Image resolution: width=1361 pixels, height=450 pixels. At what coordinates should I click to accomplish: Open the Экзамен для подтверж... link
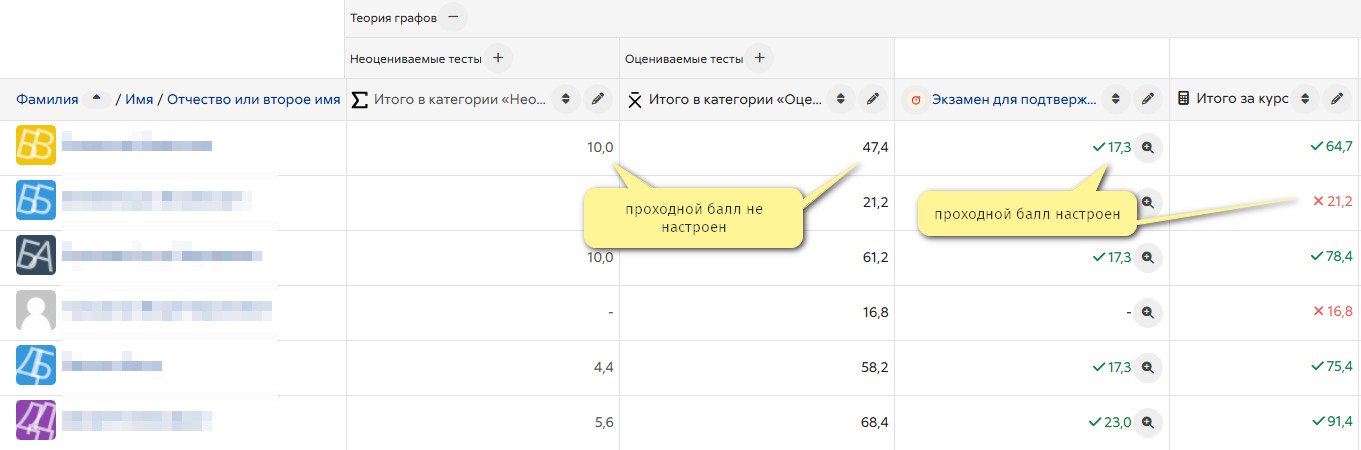pos(1013,99)
